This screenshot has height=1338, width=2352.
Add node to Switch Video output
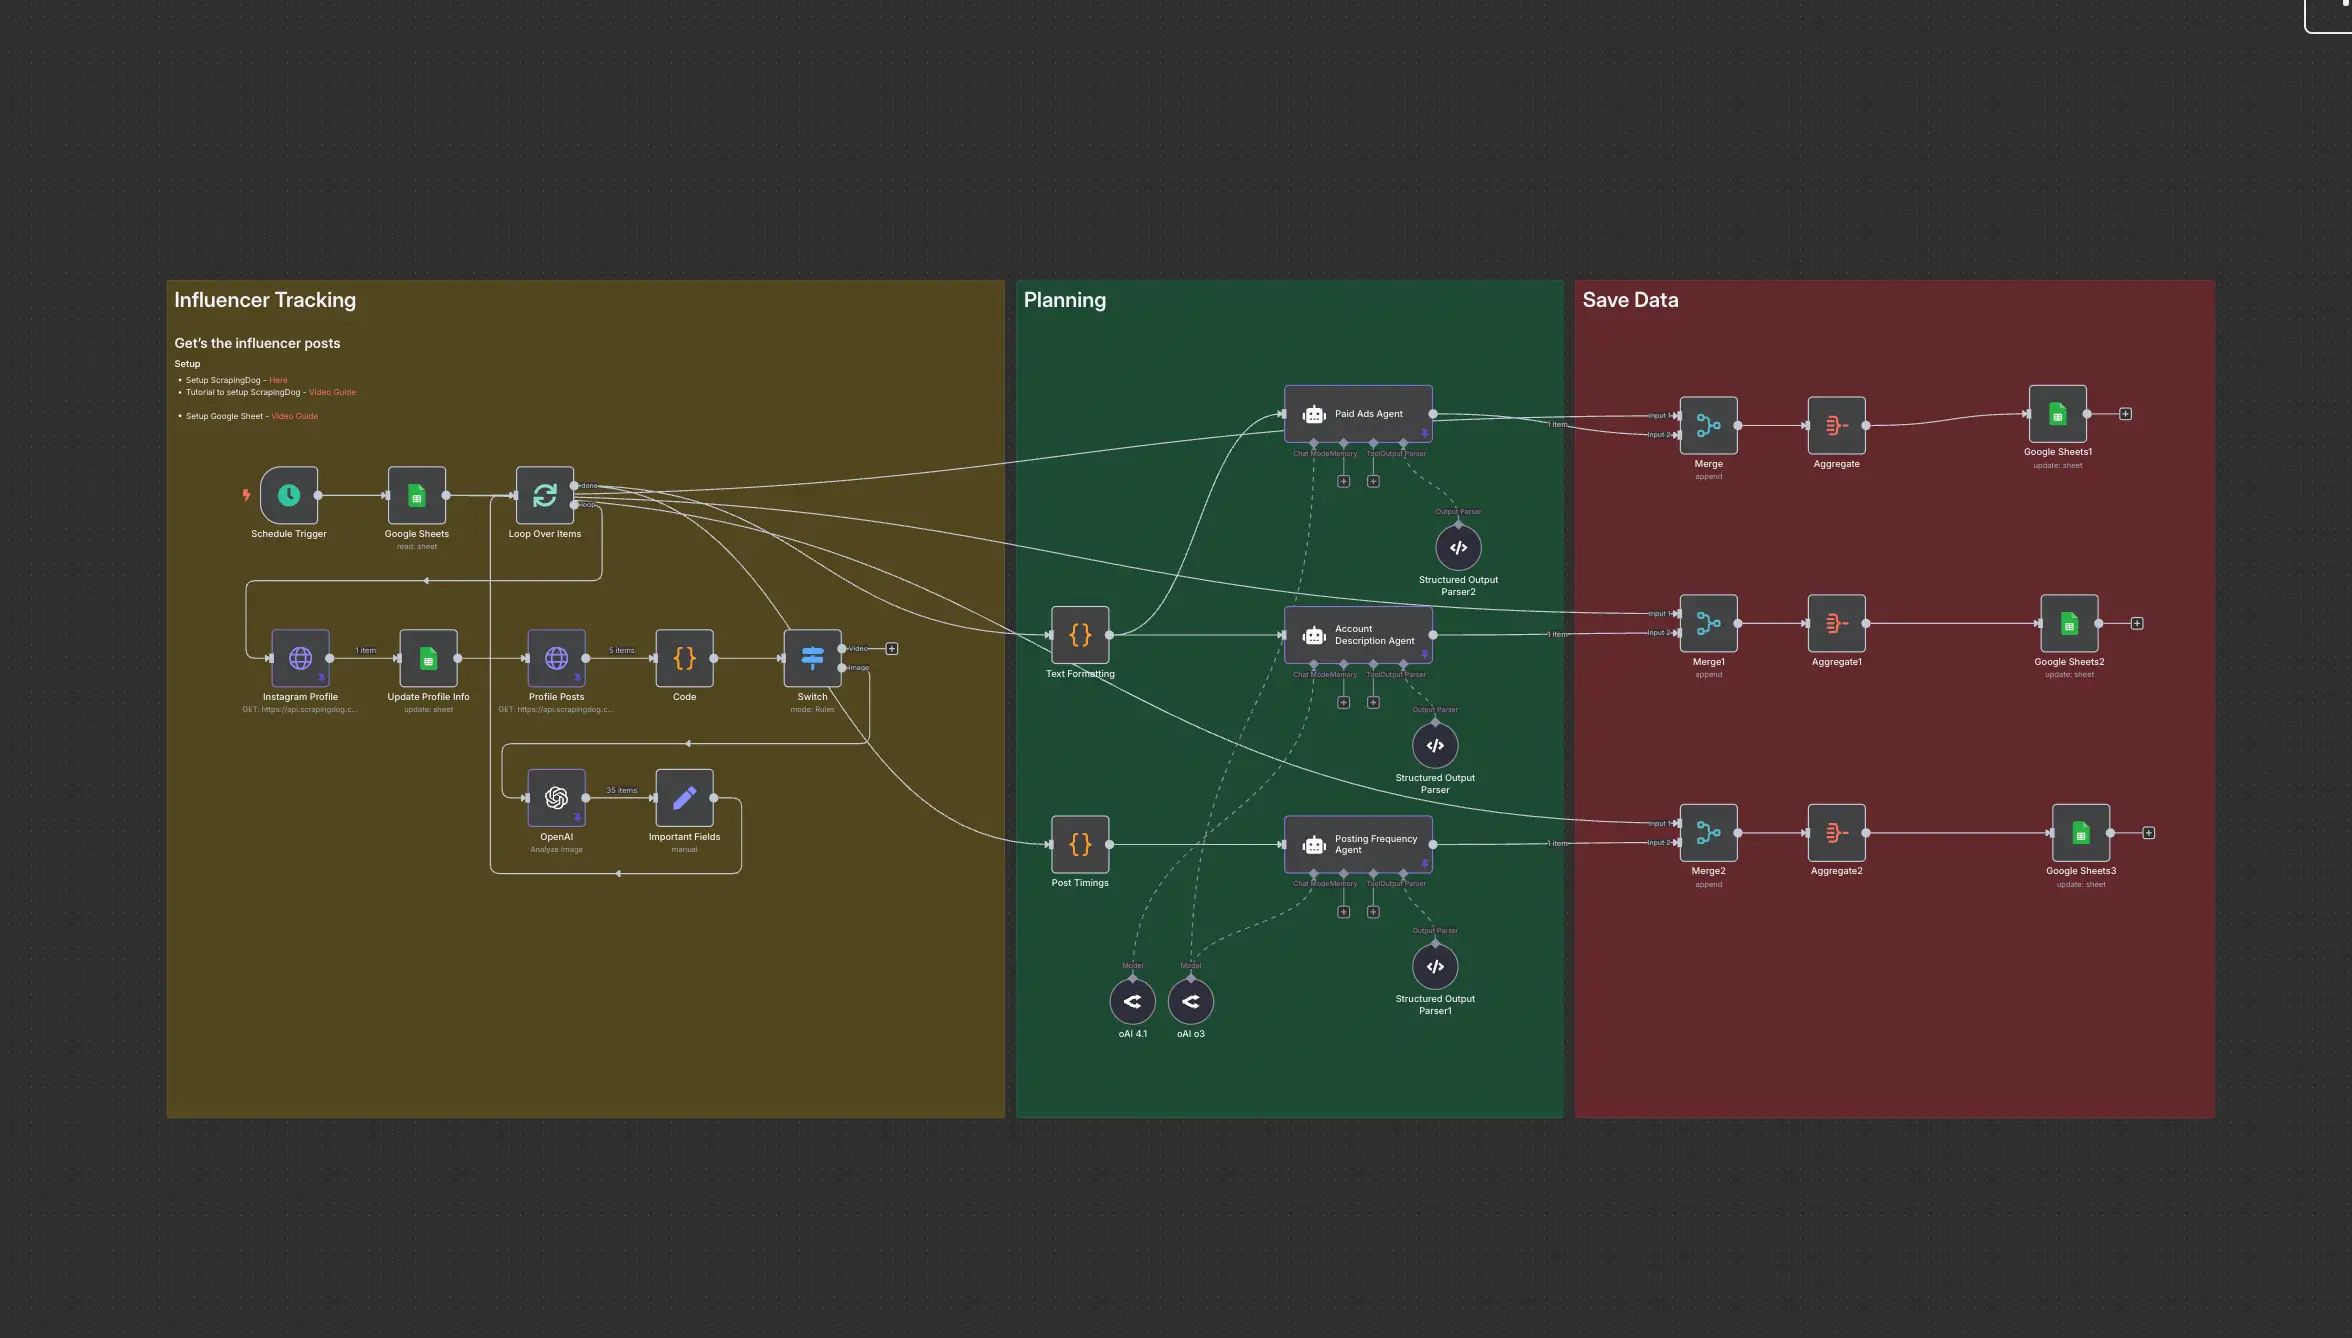tap(892, 649)
